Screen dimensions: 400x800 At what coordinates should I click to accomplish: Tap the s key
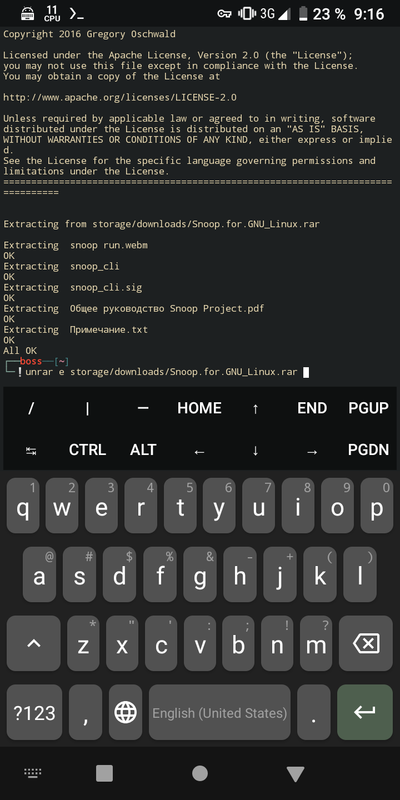(79, 574)
